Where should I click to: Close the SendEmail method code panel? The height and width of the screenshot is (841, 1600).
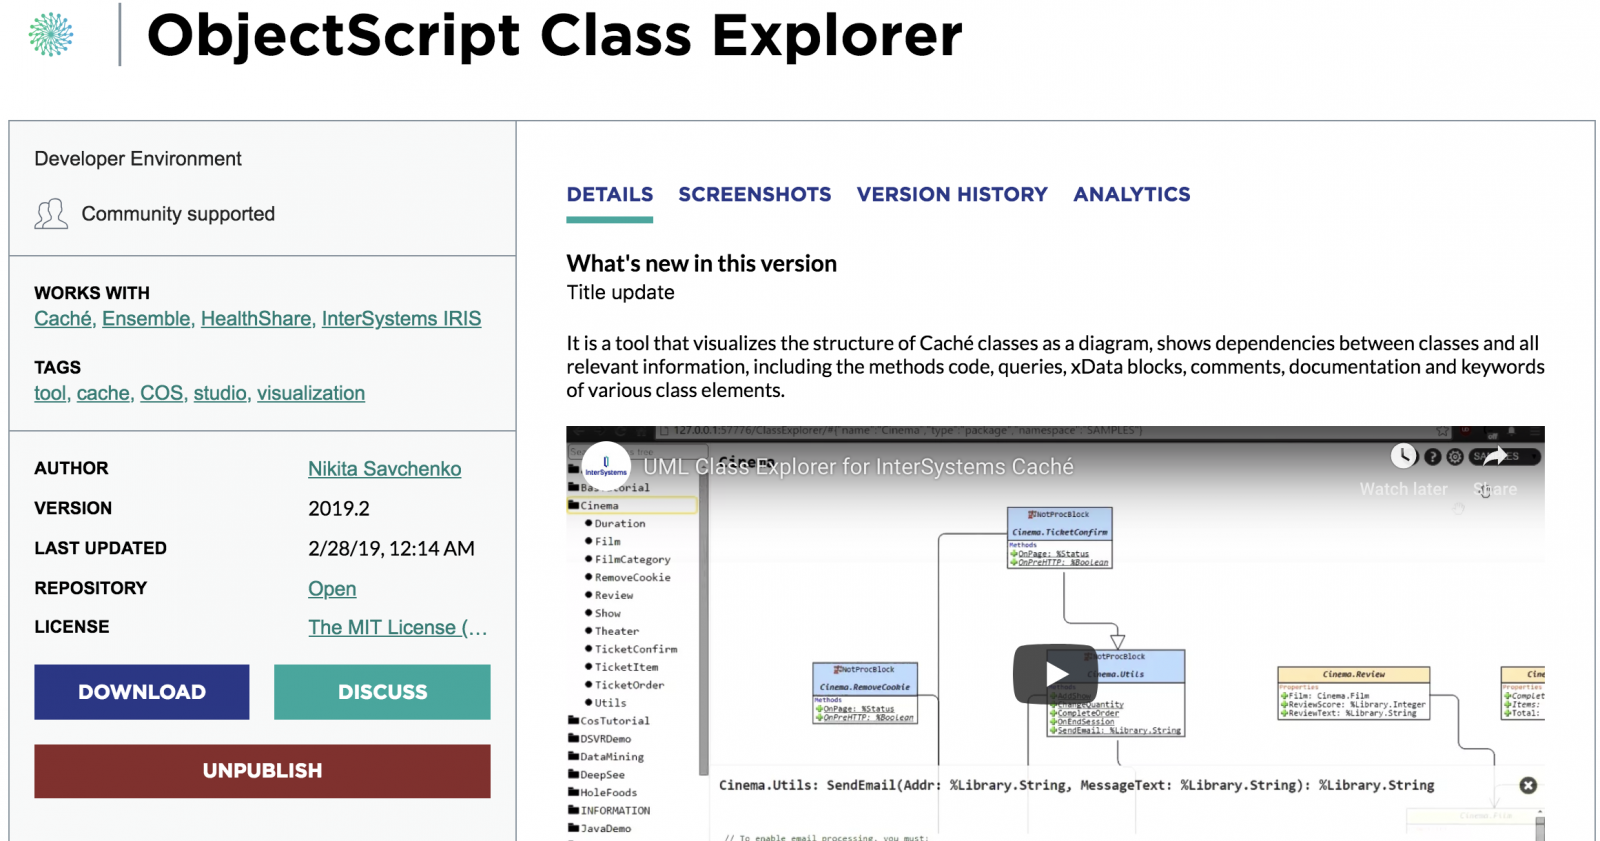point(1528,786)
